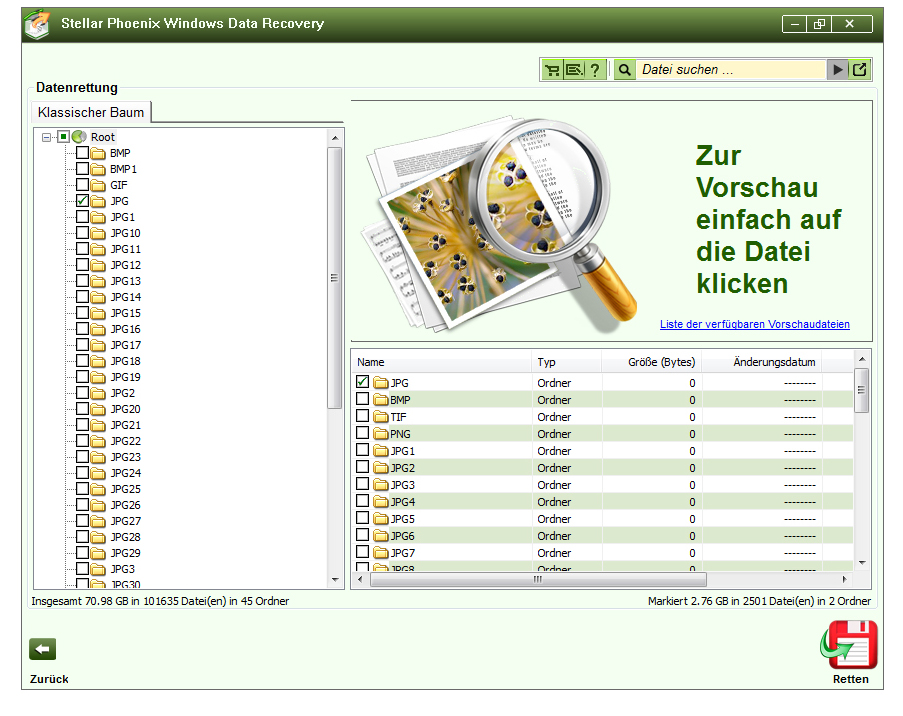Click JPG20 folder icon in tree
Viewport: 903px width, 716px height.
tap(98, 410)
